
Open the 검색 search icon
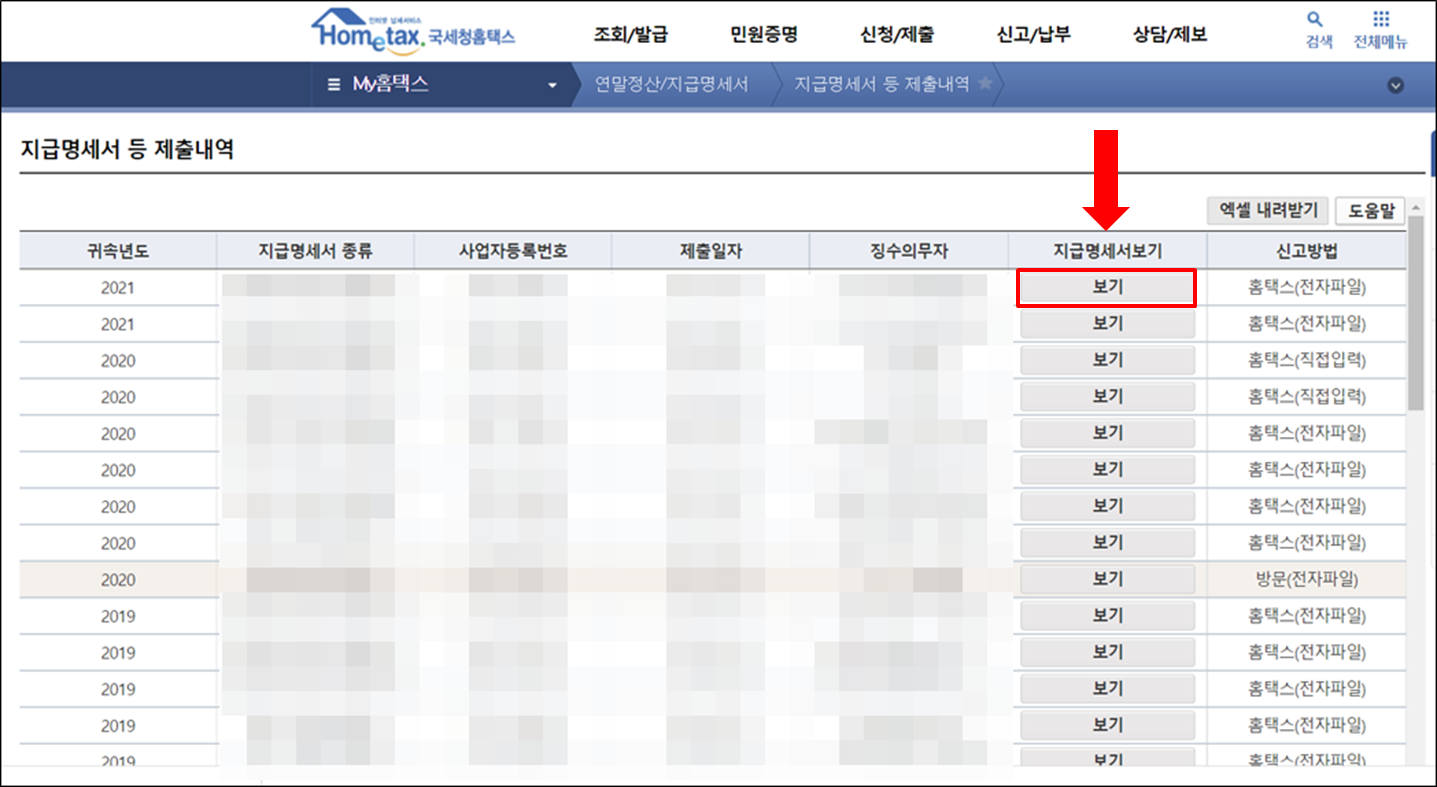(1318, 30)
